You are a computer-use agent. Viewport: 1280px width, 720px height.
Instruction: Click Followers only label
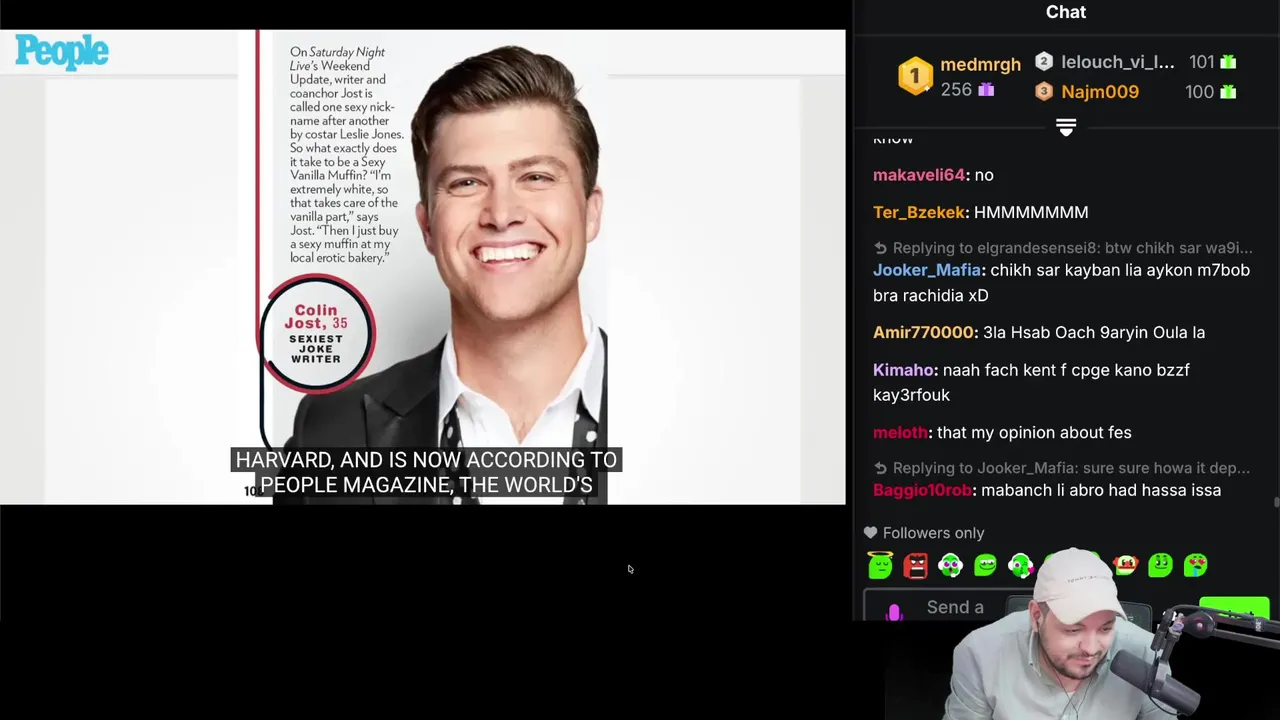tap(933, 533)
